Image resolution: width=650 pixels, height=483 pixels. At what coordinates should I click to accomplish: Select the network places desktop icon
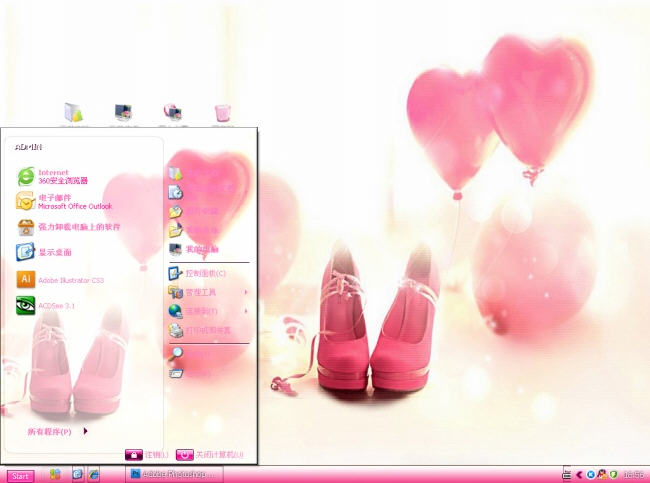click(172, 113)
